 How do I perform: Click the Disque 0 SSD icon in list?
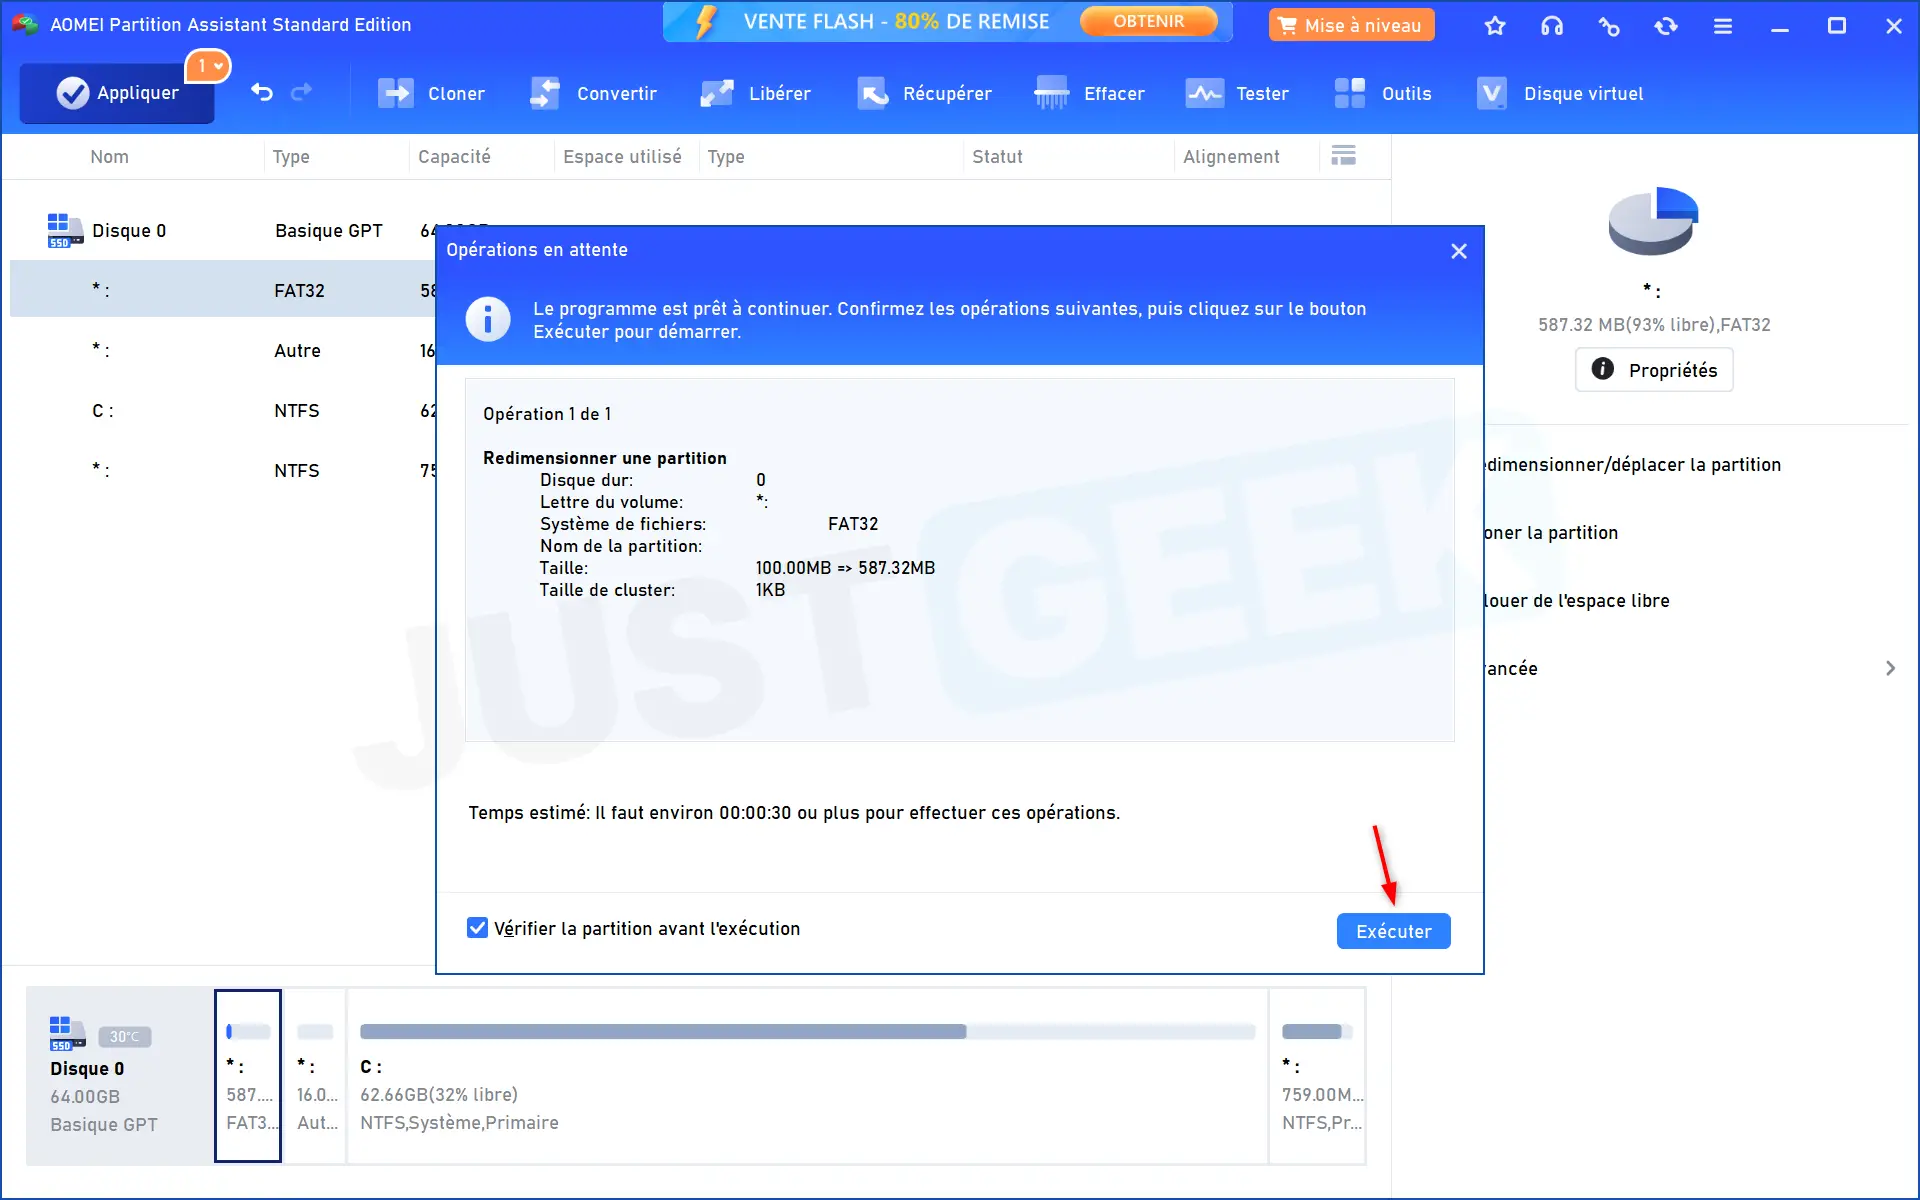tap(65, 230)
